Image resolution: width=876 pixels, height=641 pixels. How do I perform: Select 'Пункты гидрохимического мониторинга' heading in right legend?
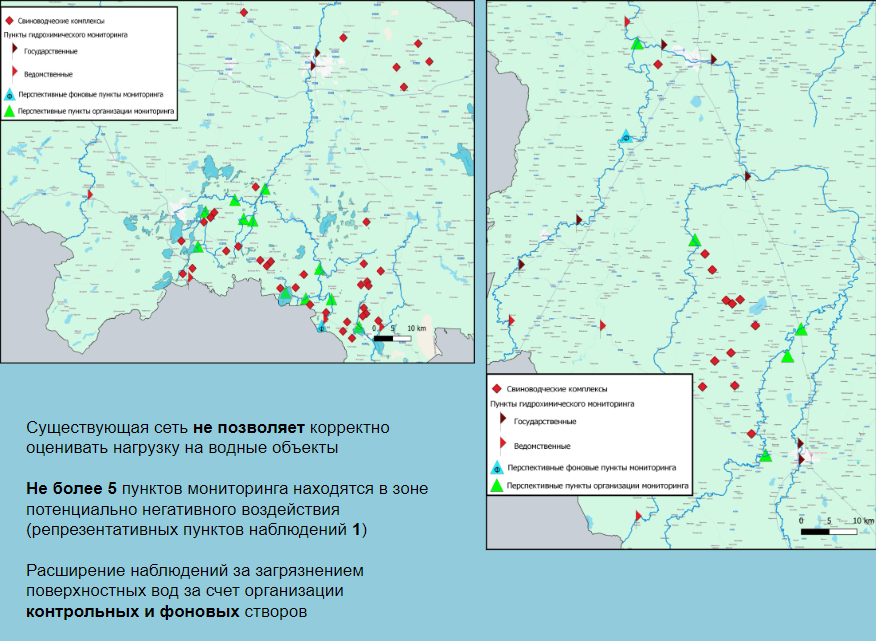[x=562, y=403]
